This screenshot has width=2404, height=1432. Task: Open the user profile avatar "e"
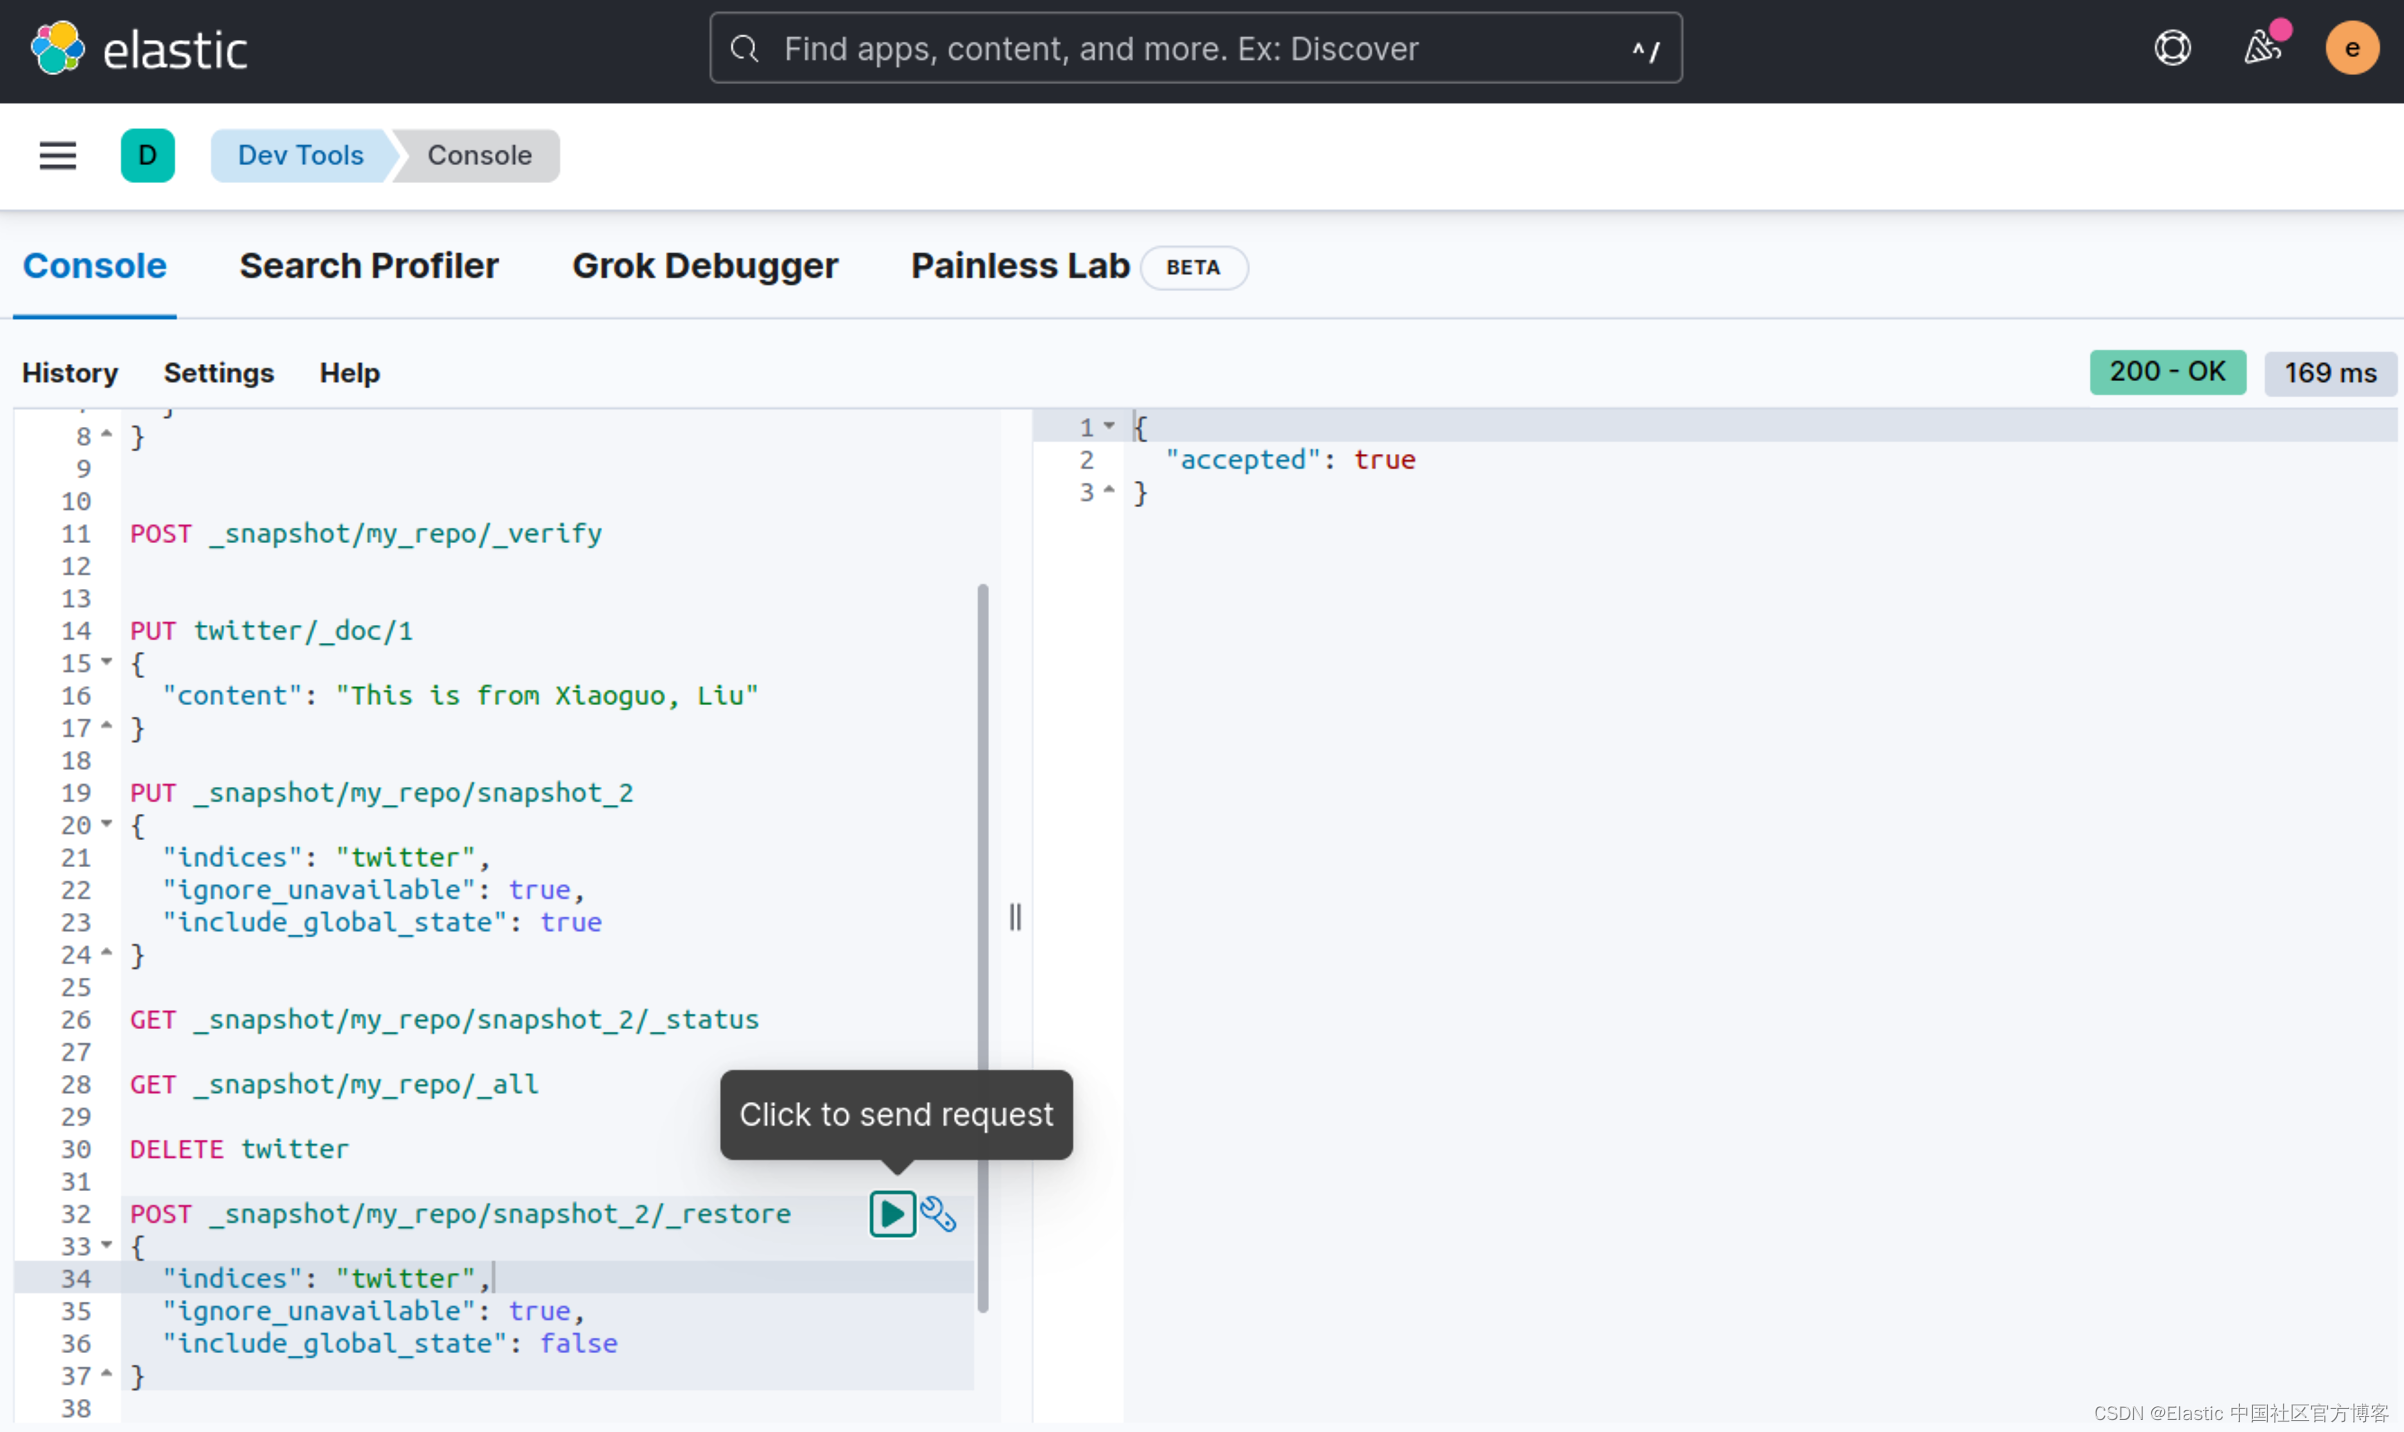[2352, 47]
